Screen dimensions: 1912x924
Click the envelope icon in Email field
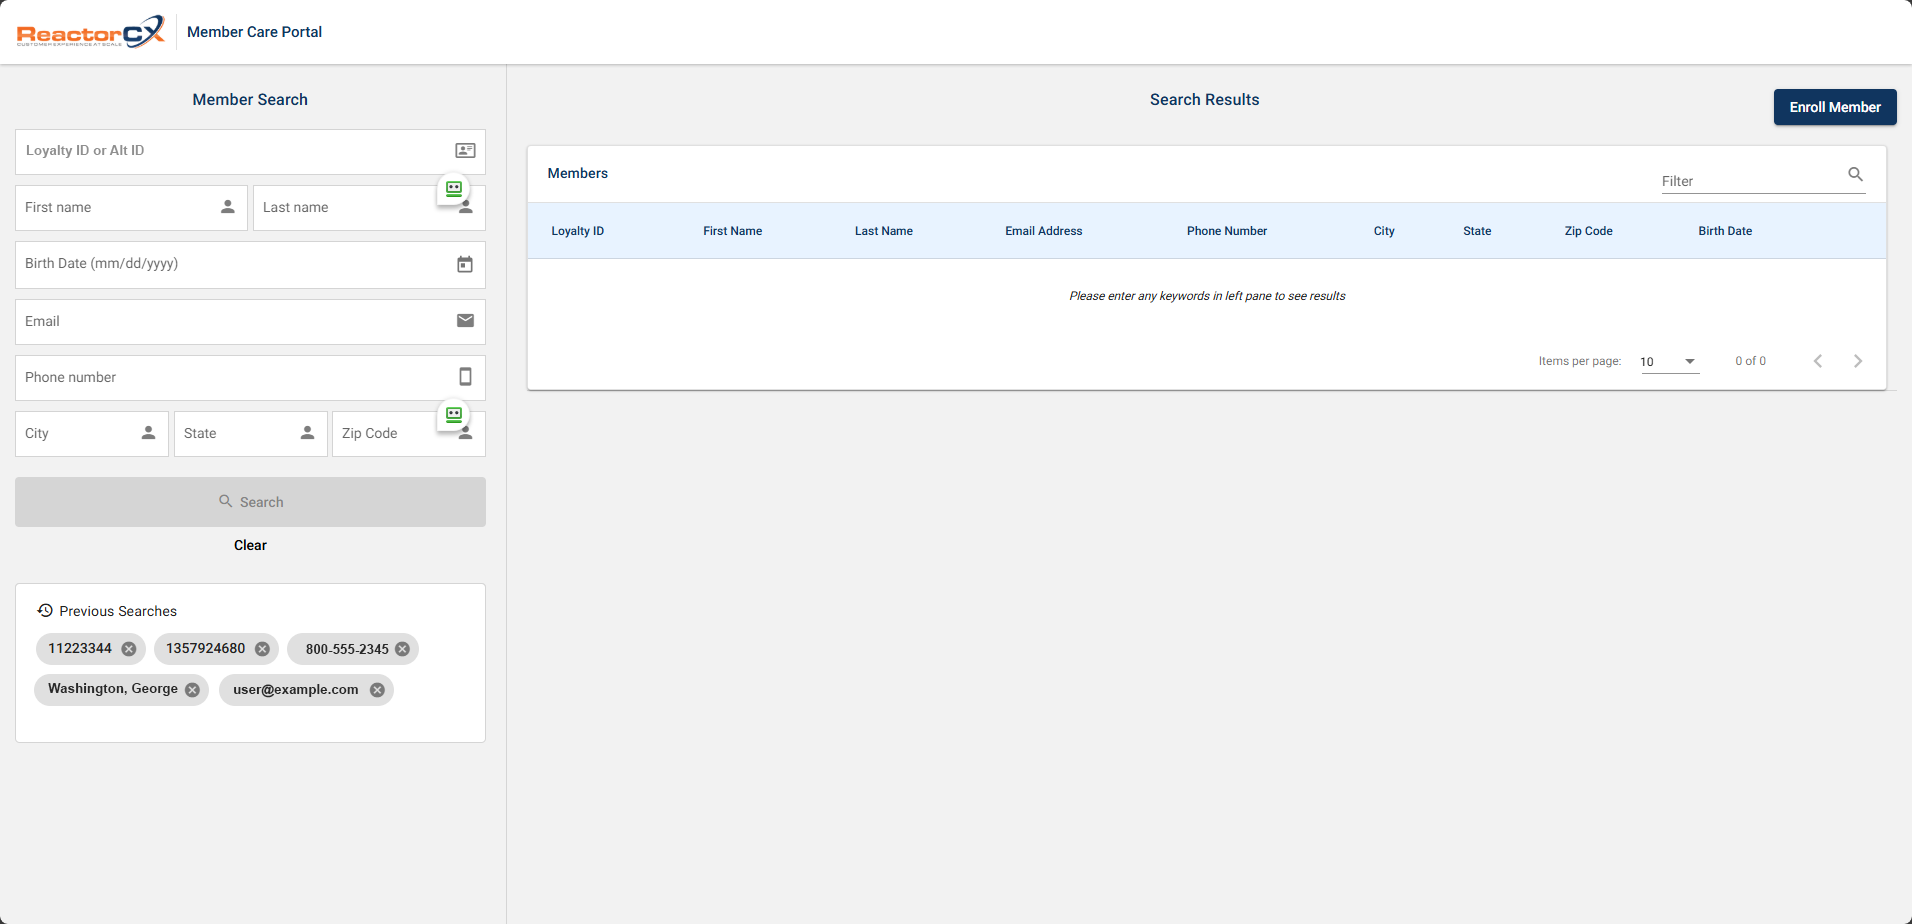point(465,321)
